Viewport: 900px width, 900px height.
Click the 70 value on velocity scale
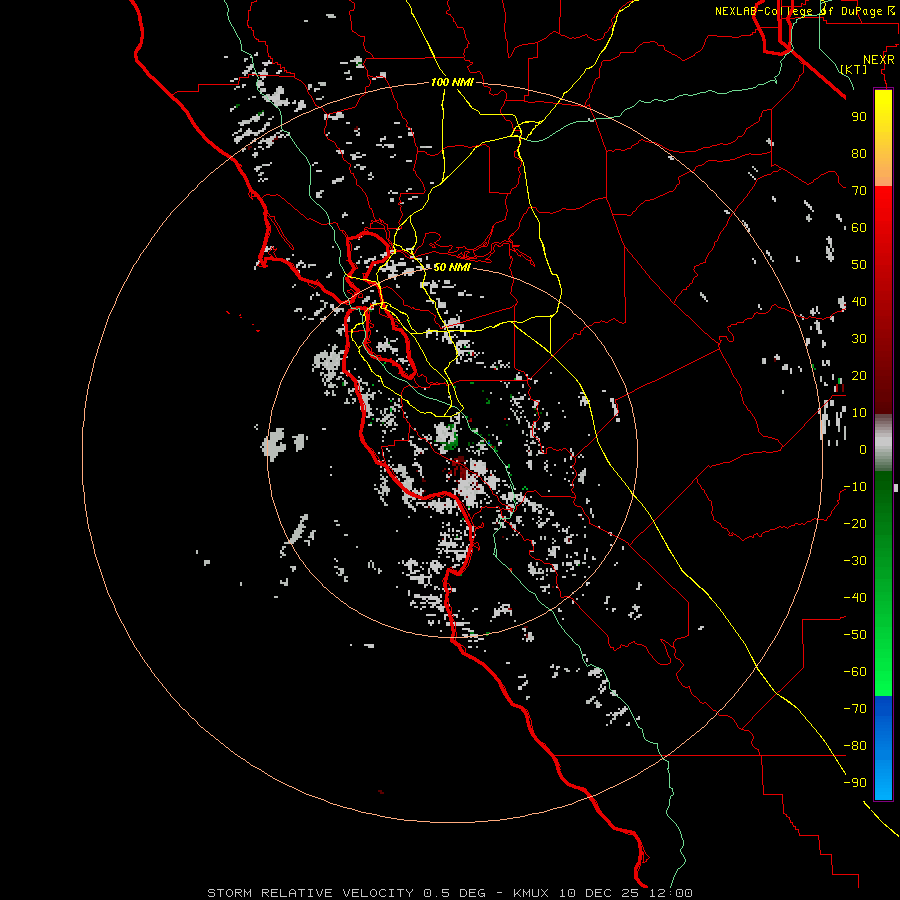coord(859,191)
